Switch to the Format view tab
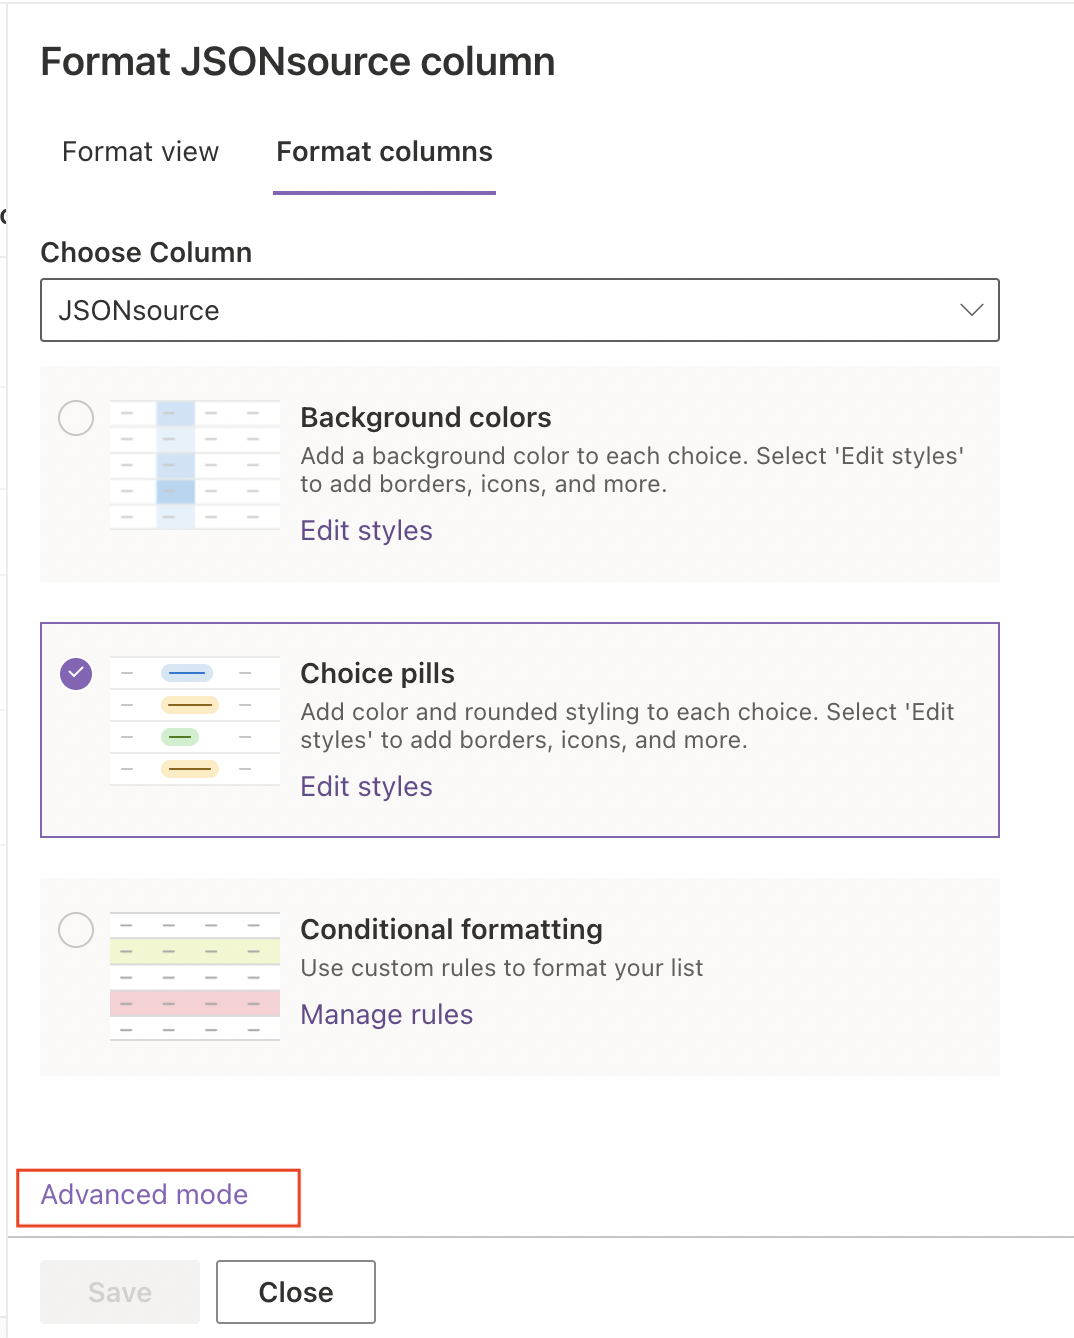The image size is (1074, 1338). [x=140, y=152]
